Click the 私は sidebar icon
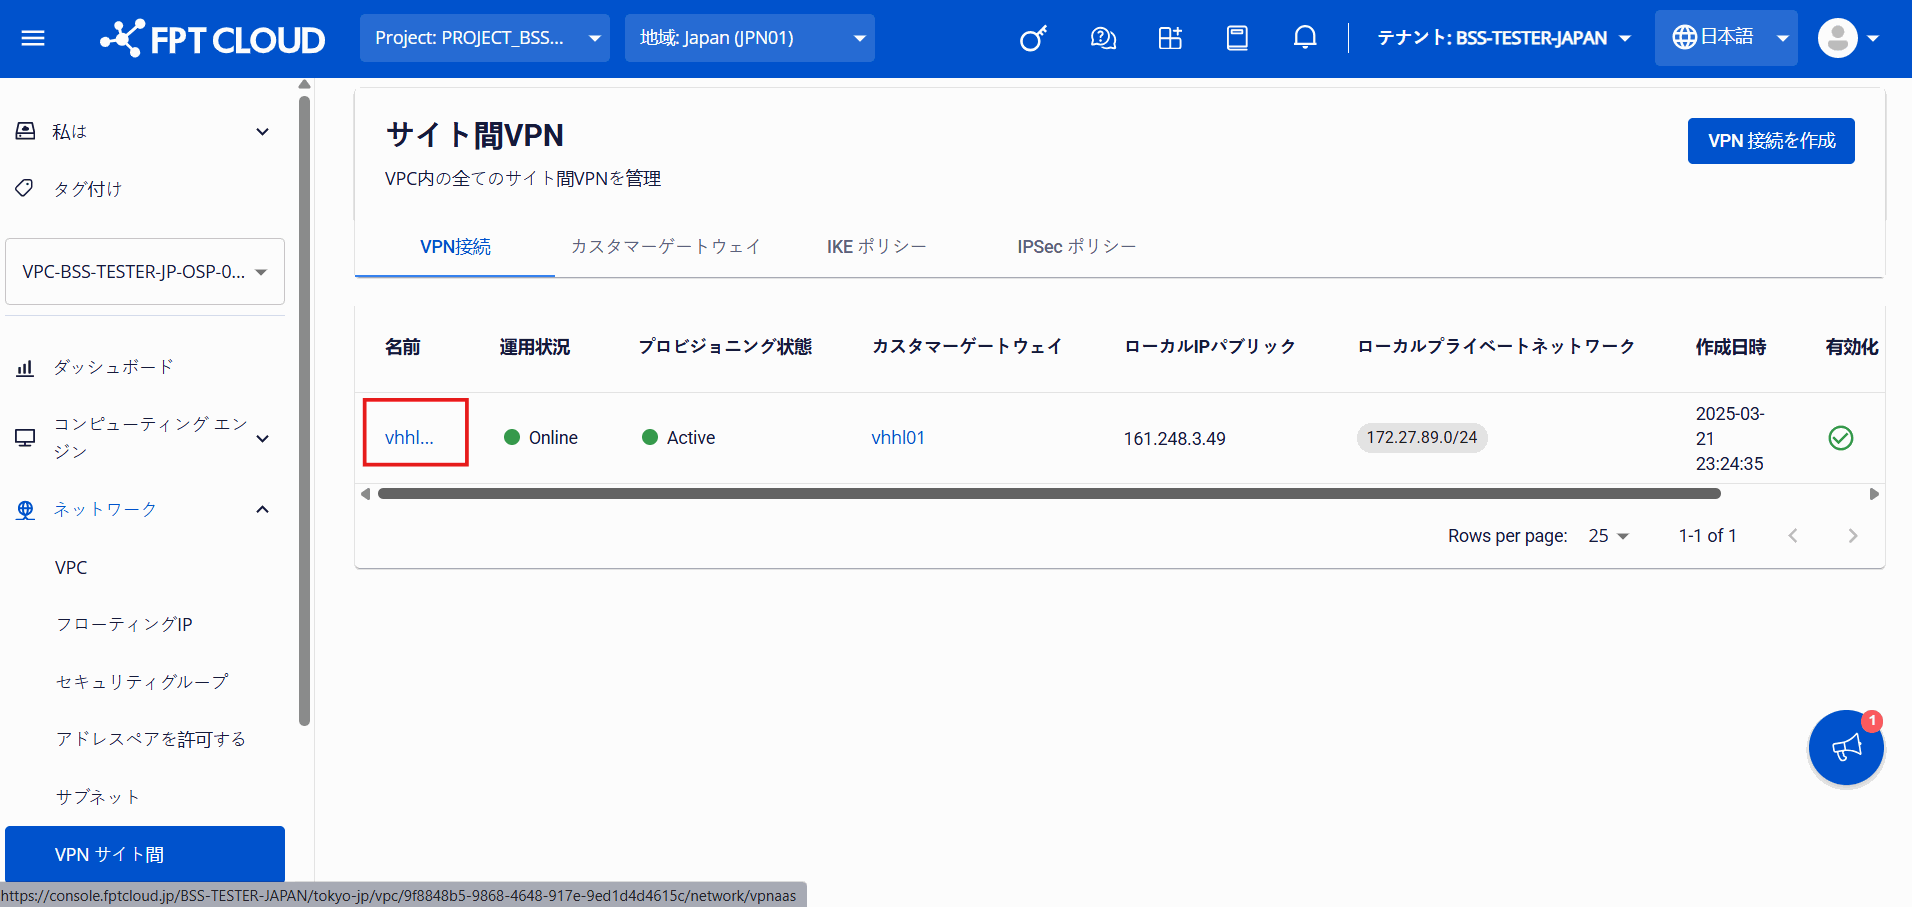Screen dimensions: 1912x907 [x=26, y=131]
